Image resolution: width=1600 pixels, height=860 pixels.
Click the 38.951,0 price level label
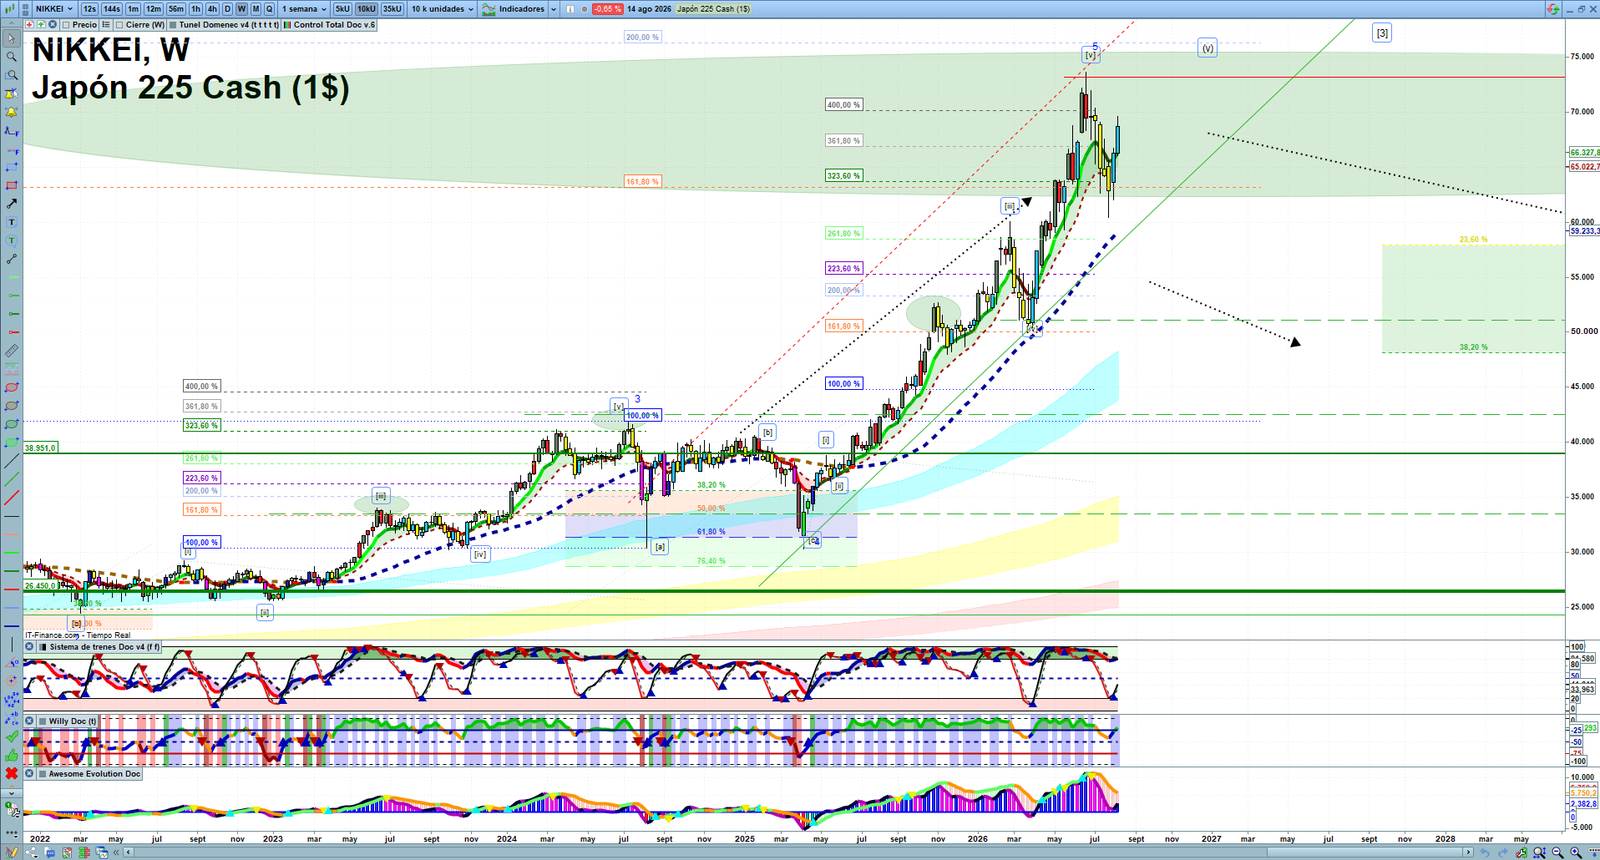pos(40,448)
